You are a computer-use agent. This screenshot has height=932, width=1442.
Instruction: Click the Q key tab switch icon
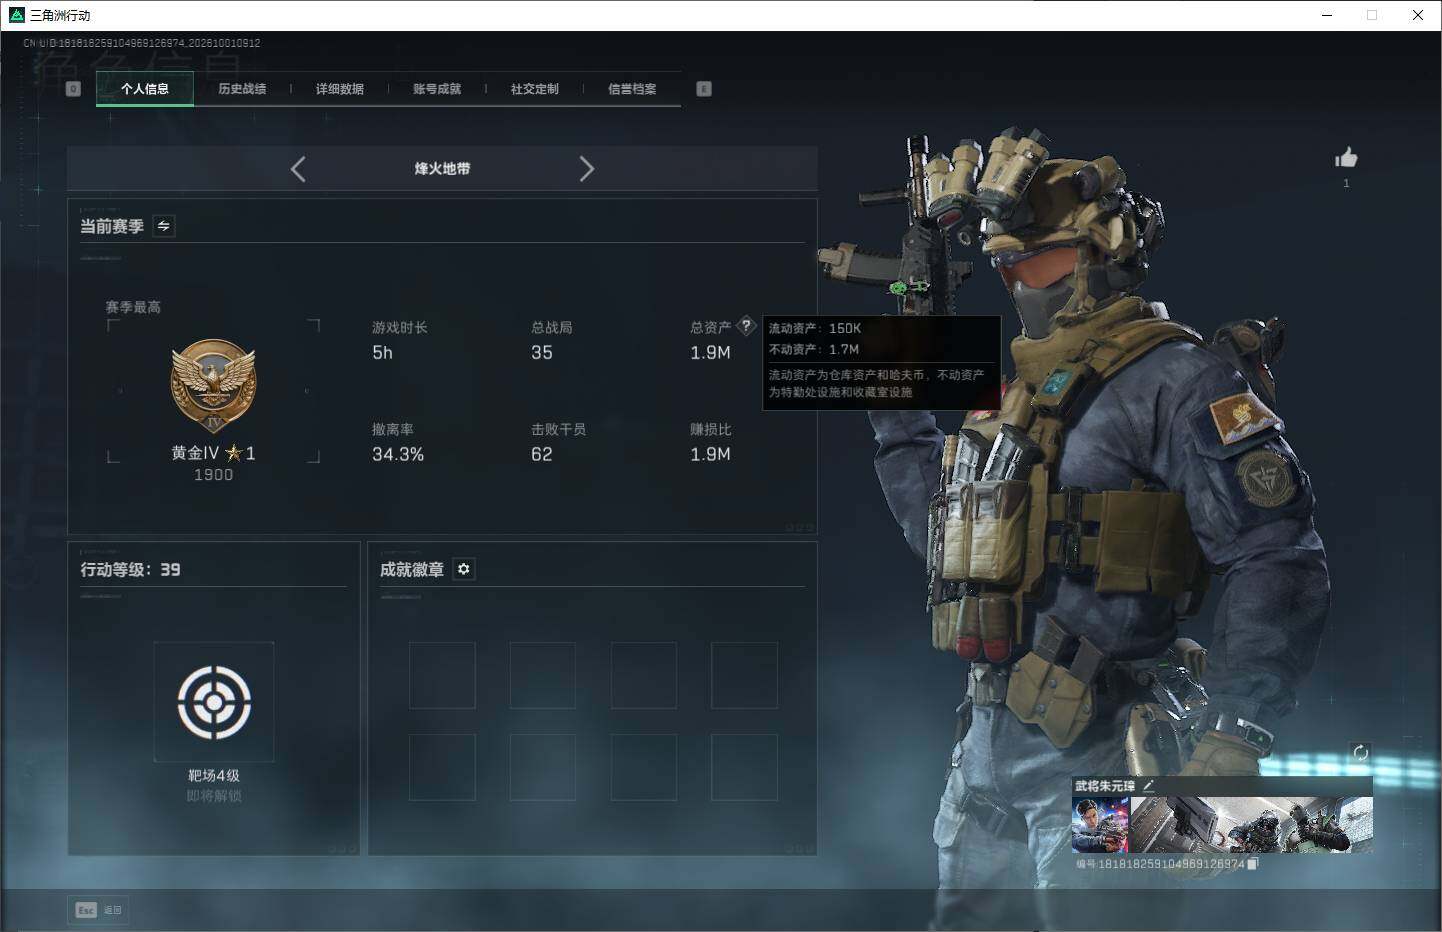click(73, 89)
